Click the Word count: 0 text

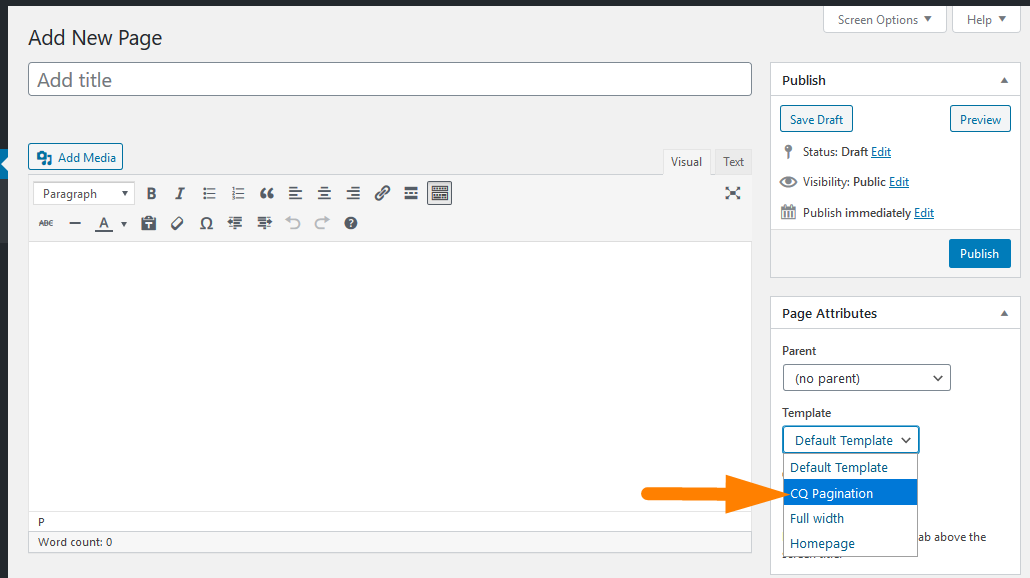point(75,542)
